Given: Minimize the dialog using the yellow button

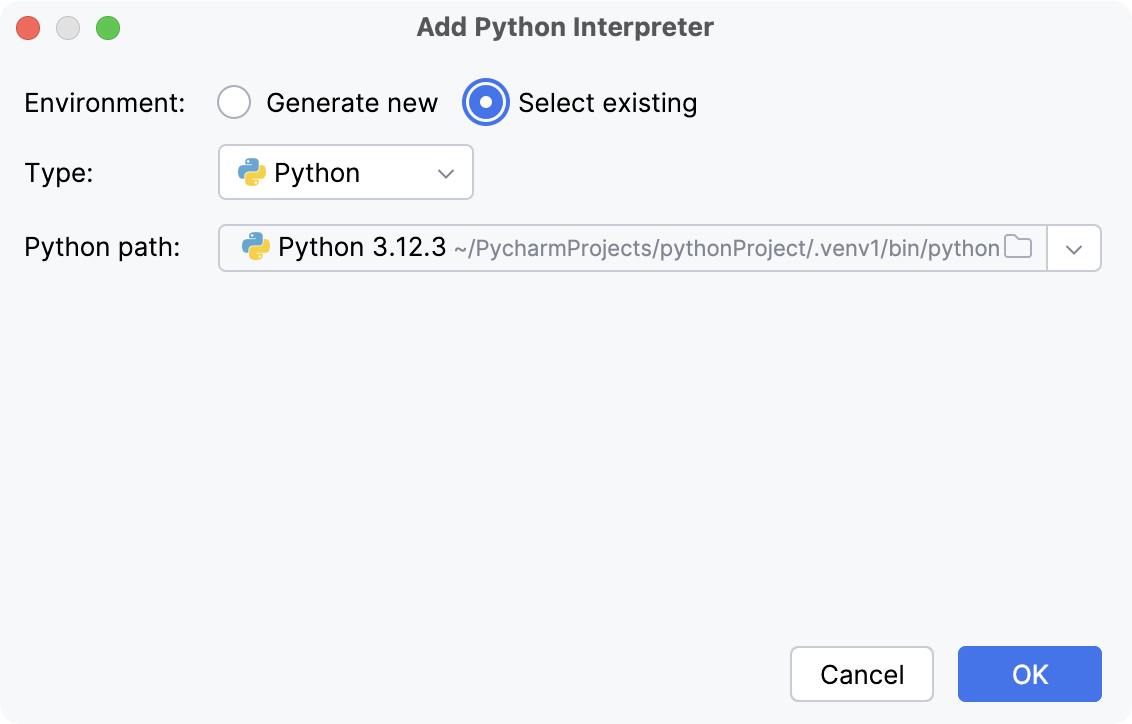Looking at the screenshot, I should pos(68,28).
